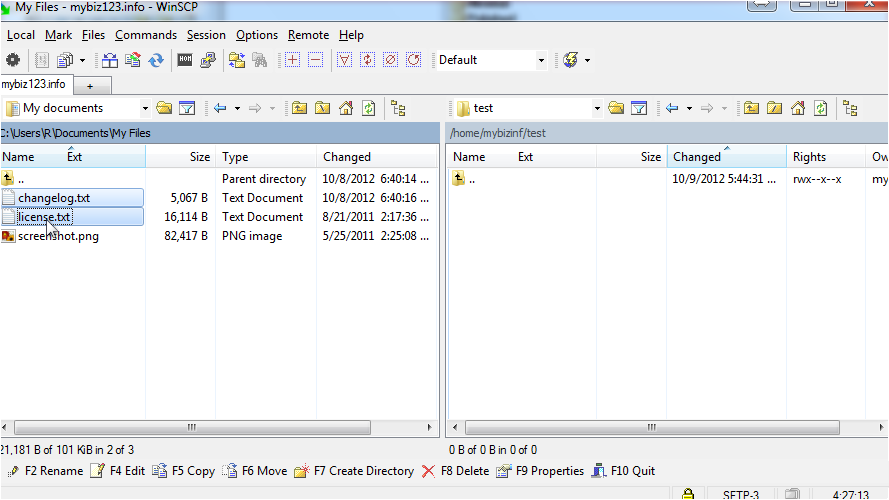Toggle the remote panel directory tree icon

[x=850, y=108]
